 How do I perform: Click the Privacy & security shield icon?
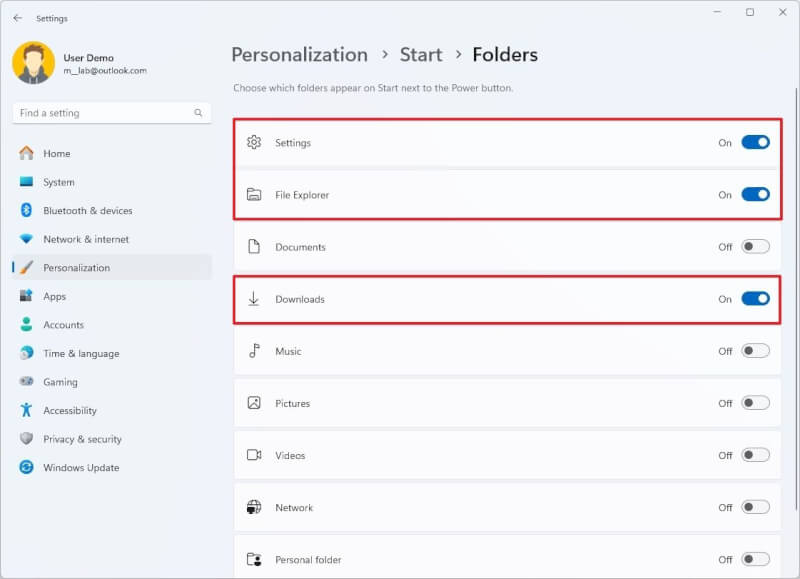26,439
